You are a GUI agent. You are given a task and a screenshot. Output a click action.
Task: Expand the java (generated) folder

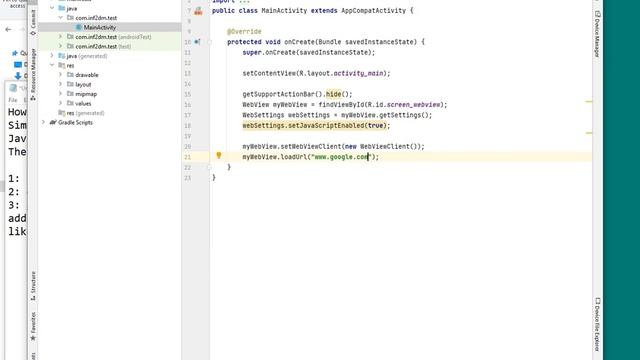pyautogui.click(x=52, y=56)
